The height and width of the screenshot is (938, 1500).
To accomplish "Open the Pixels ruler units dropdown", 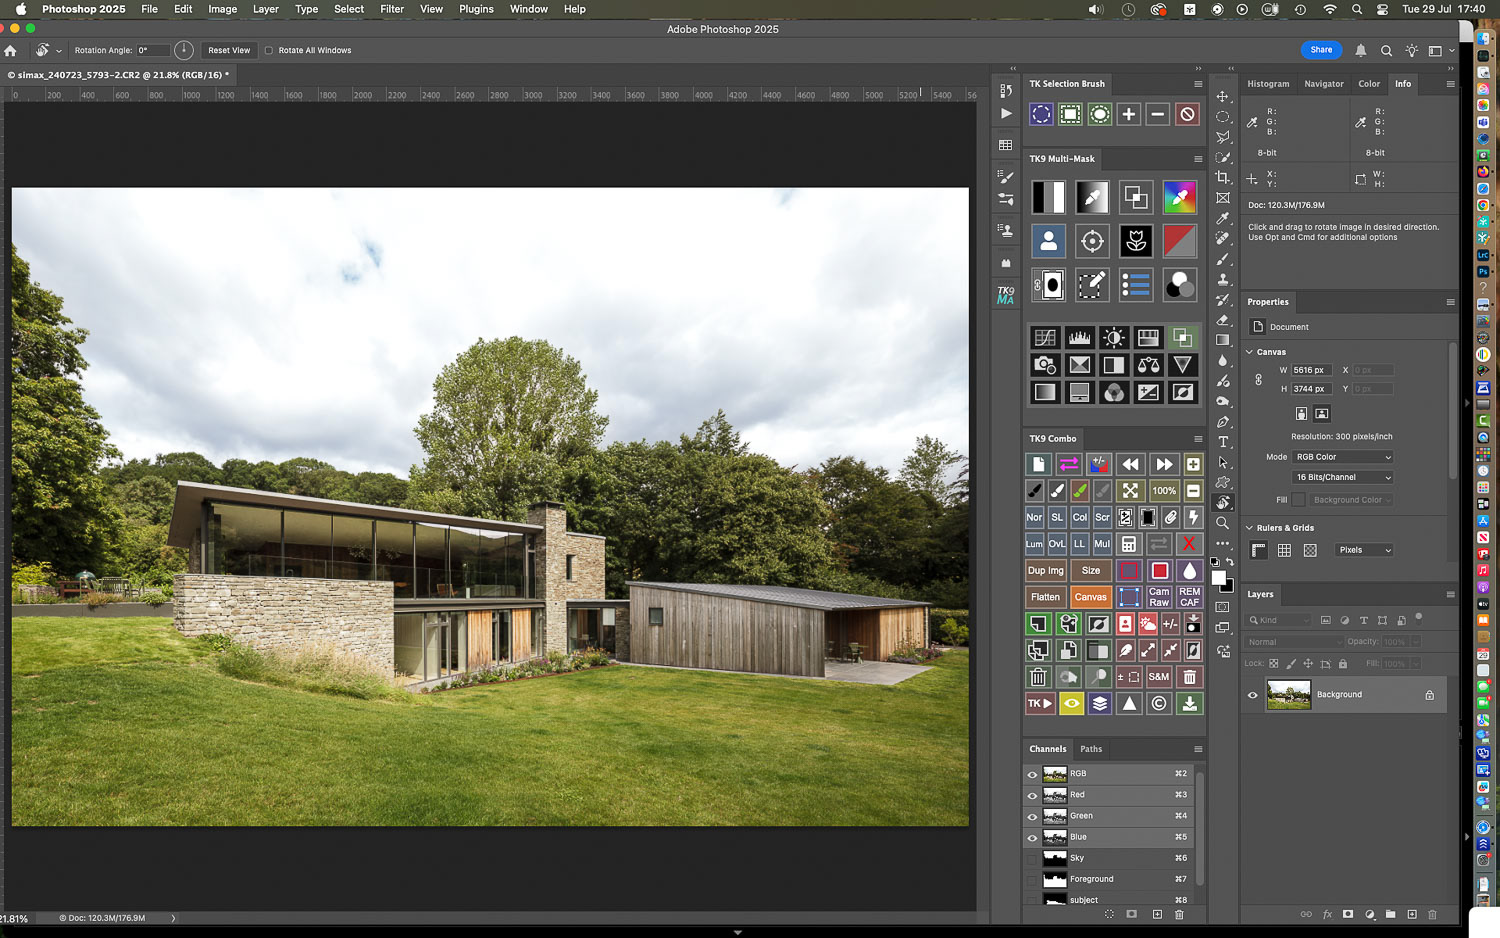I will (1364, 550).
